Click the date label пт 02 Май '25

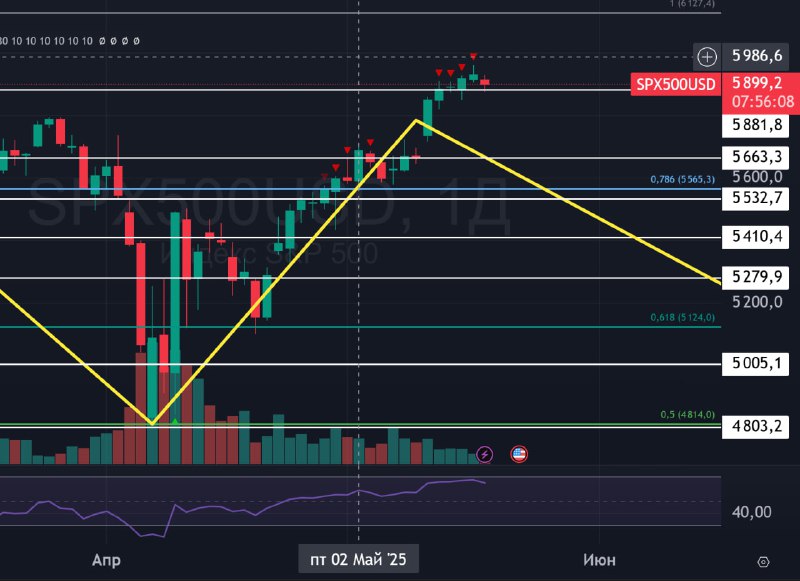point(358,560)
